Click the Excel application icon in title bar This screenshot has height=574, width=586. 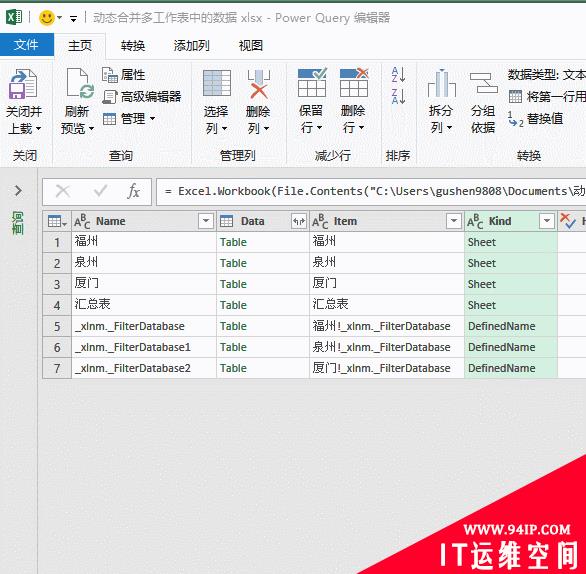pyautogui.click(x=14, y=17)
